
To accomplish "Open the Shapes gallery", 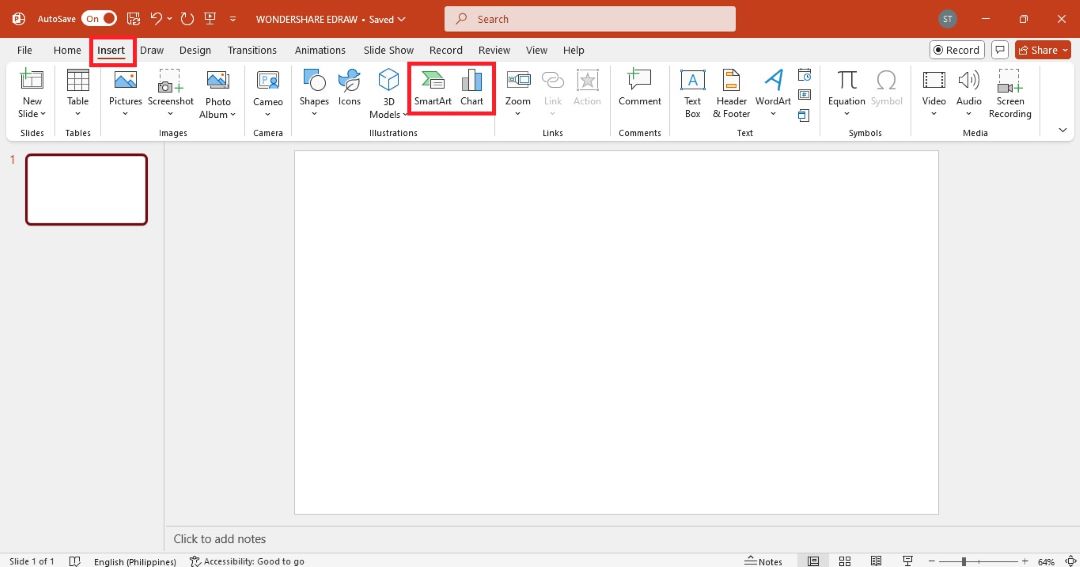I will click(314, 94).
